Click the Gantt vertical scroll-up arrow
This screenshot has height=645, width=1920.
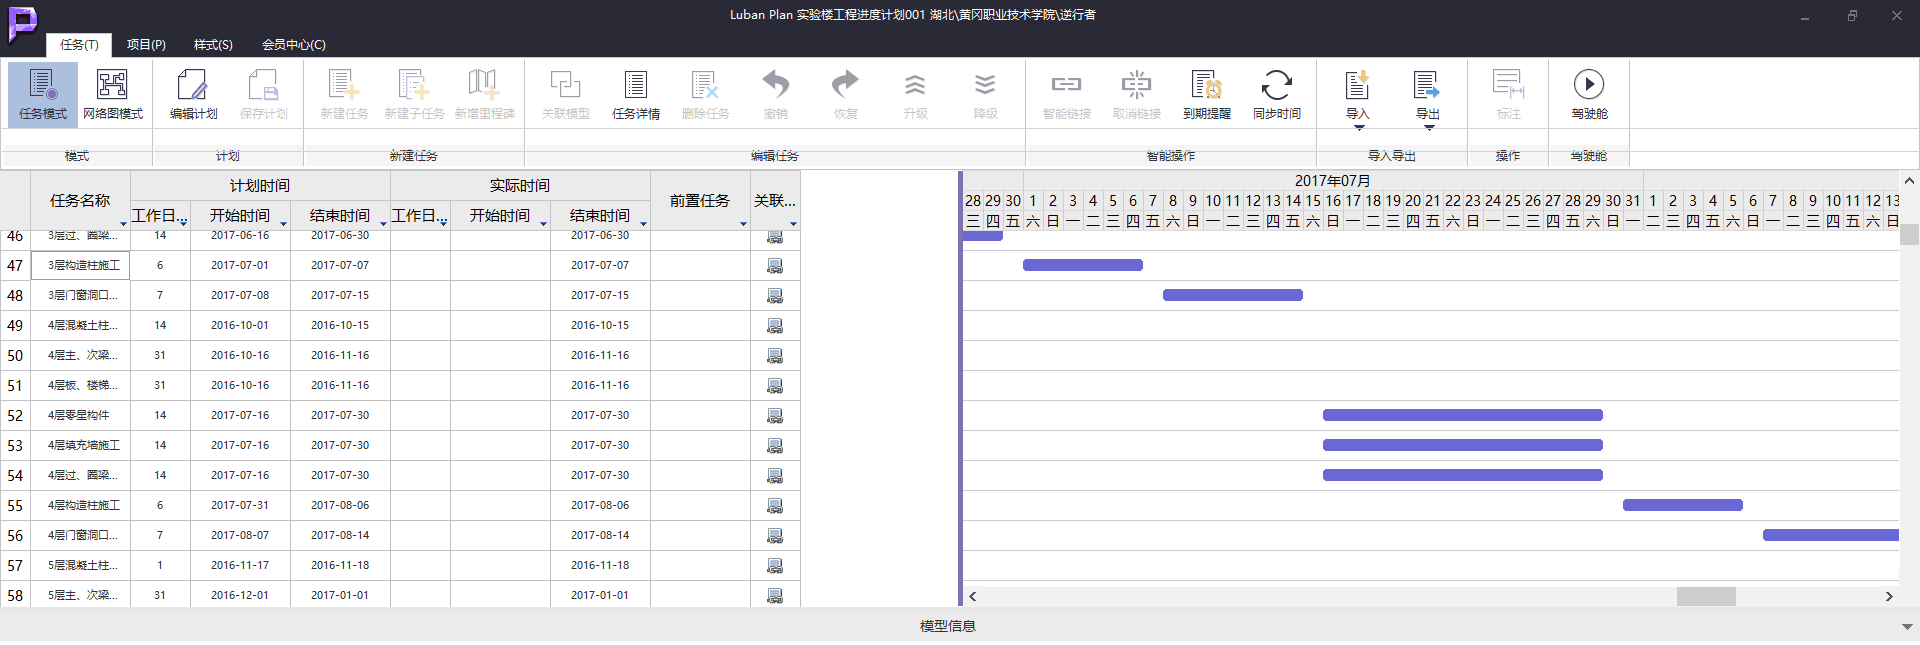point(1909,181)
